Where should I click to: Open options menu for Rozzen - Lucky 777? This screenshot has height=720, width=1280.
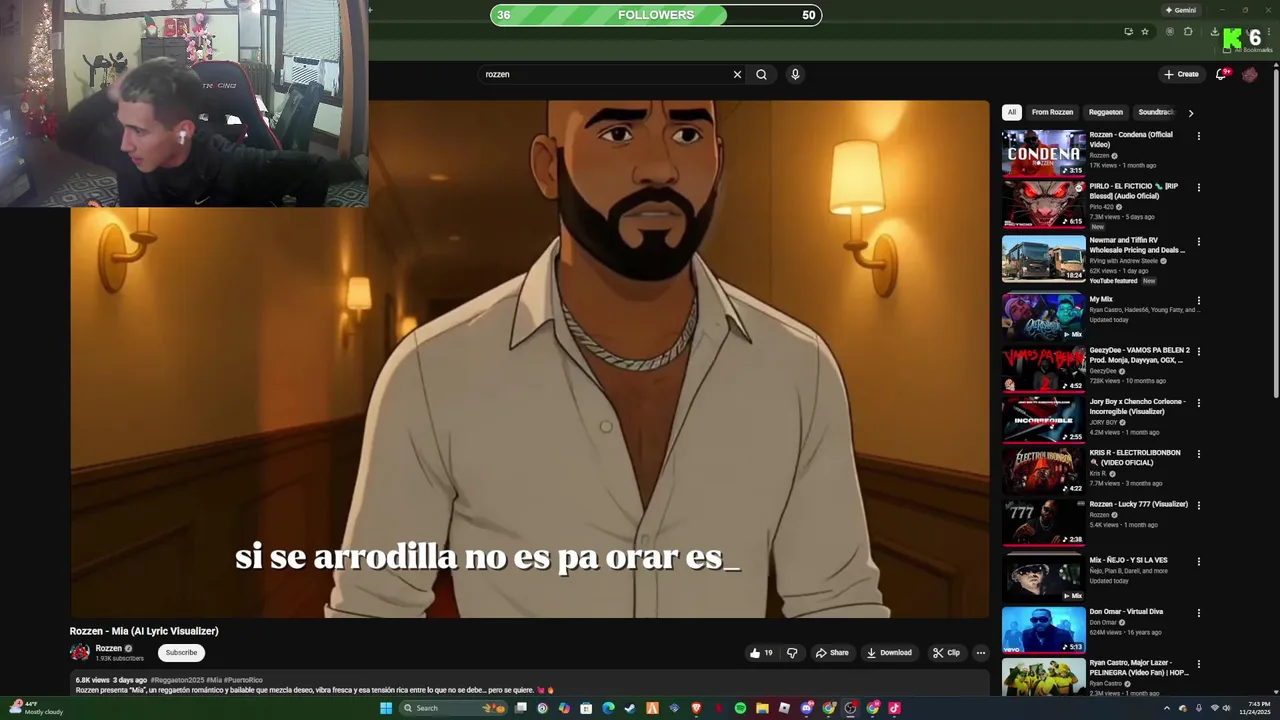click(1198, 505)
